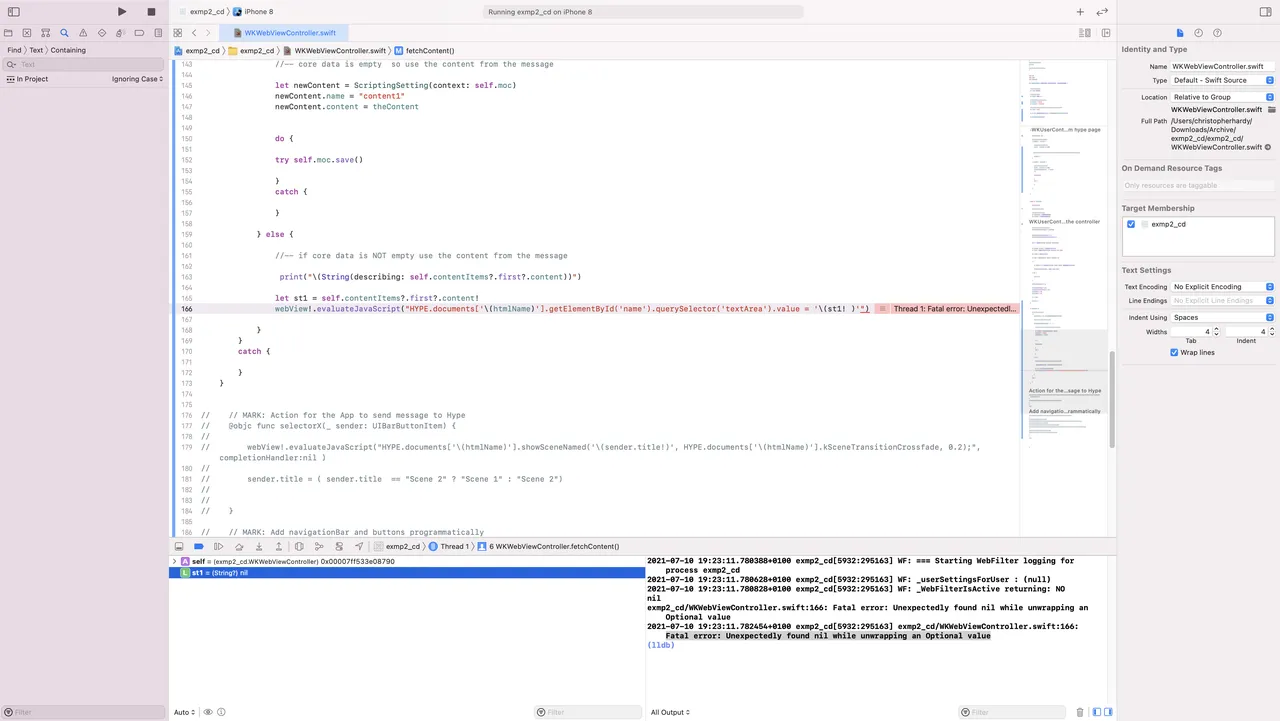Select the WKWebViewController.swift editor tab

tap(284, 33)
